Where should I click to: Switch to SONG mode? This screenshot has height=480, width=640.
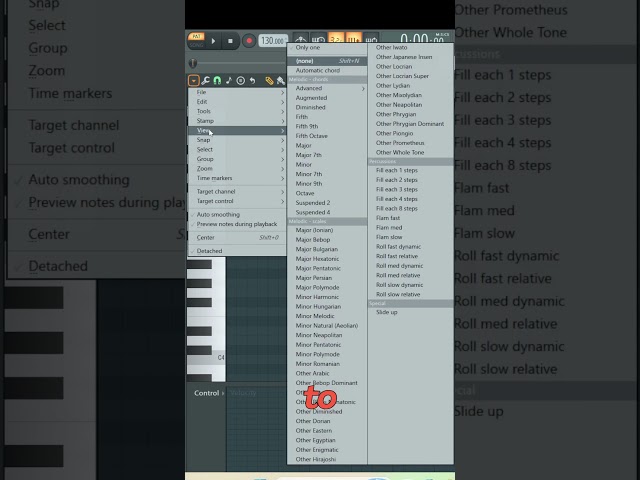[x=196, y=44]
